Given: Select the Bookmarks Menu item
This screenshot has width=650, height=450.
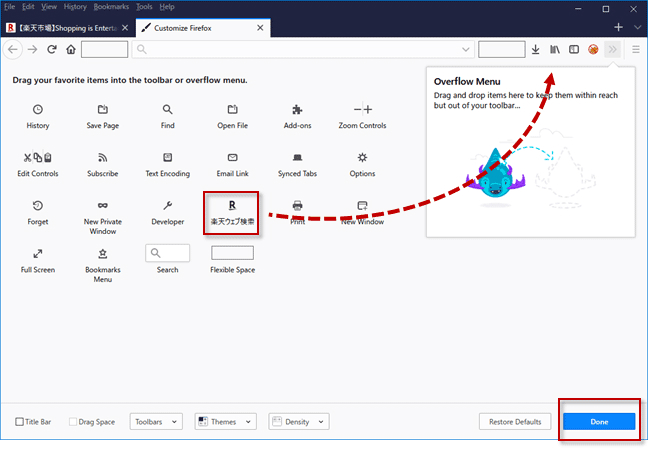Looking at the screenshot, I should pyautogui.click(x=102, y=265).
